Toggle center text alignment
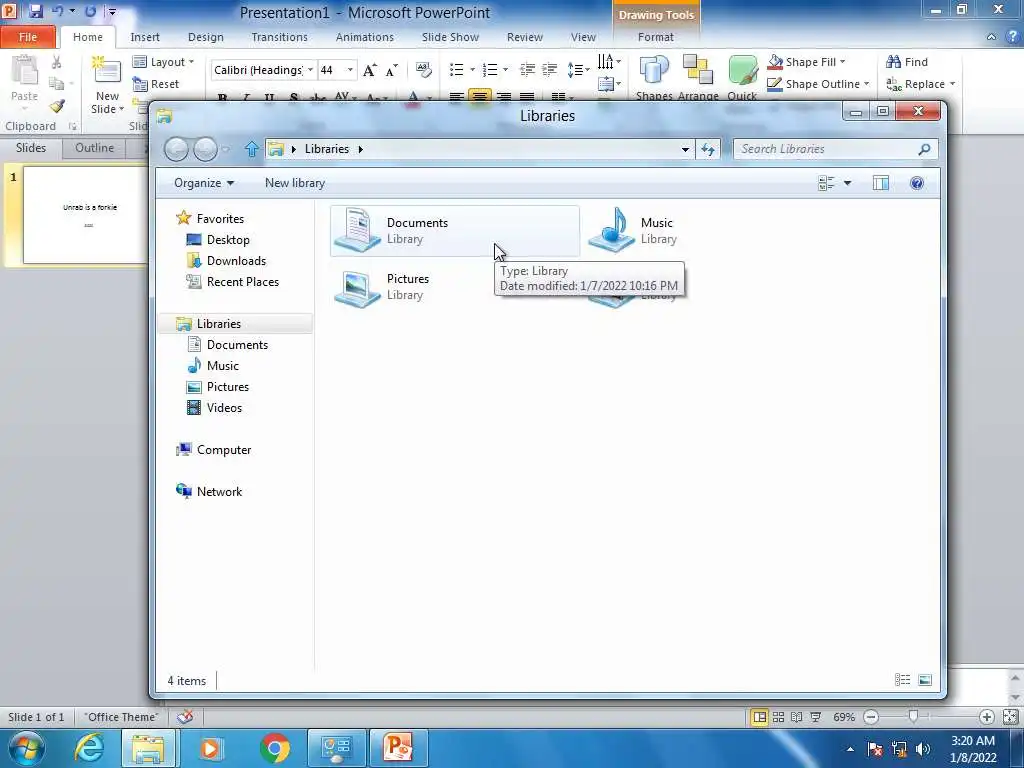 pyautogui.click(x=479, y=97)
